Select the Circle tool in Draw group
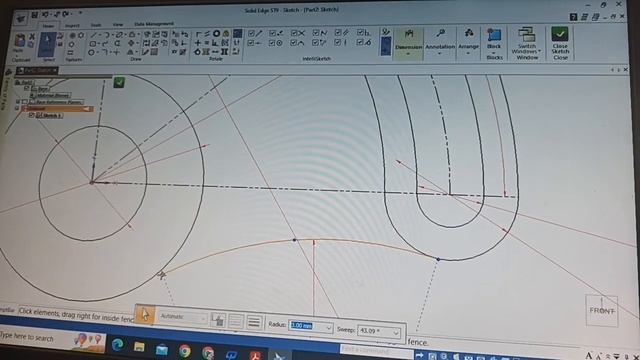The image size is (640, 360). point(91,52)
